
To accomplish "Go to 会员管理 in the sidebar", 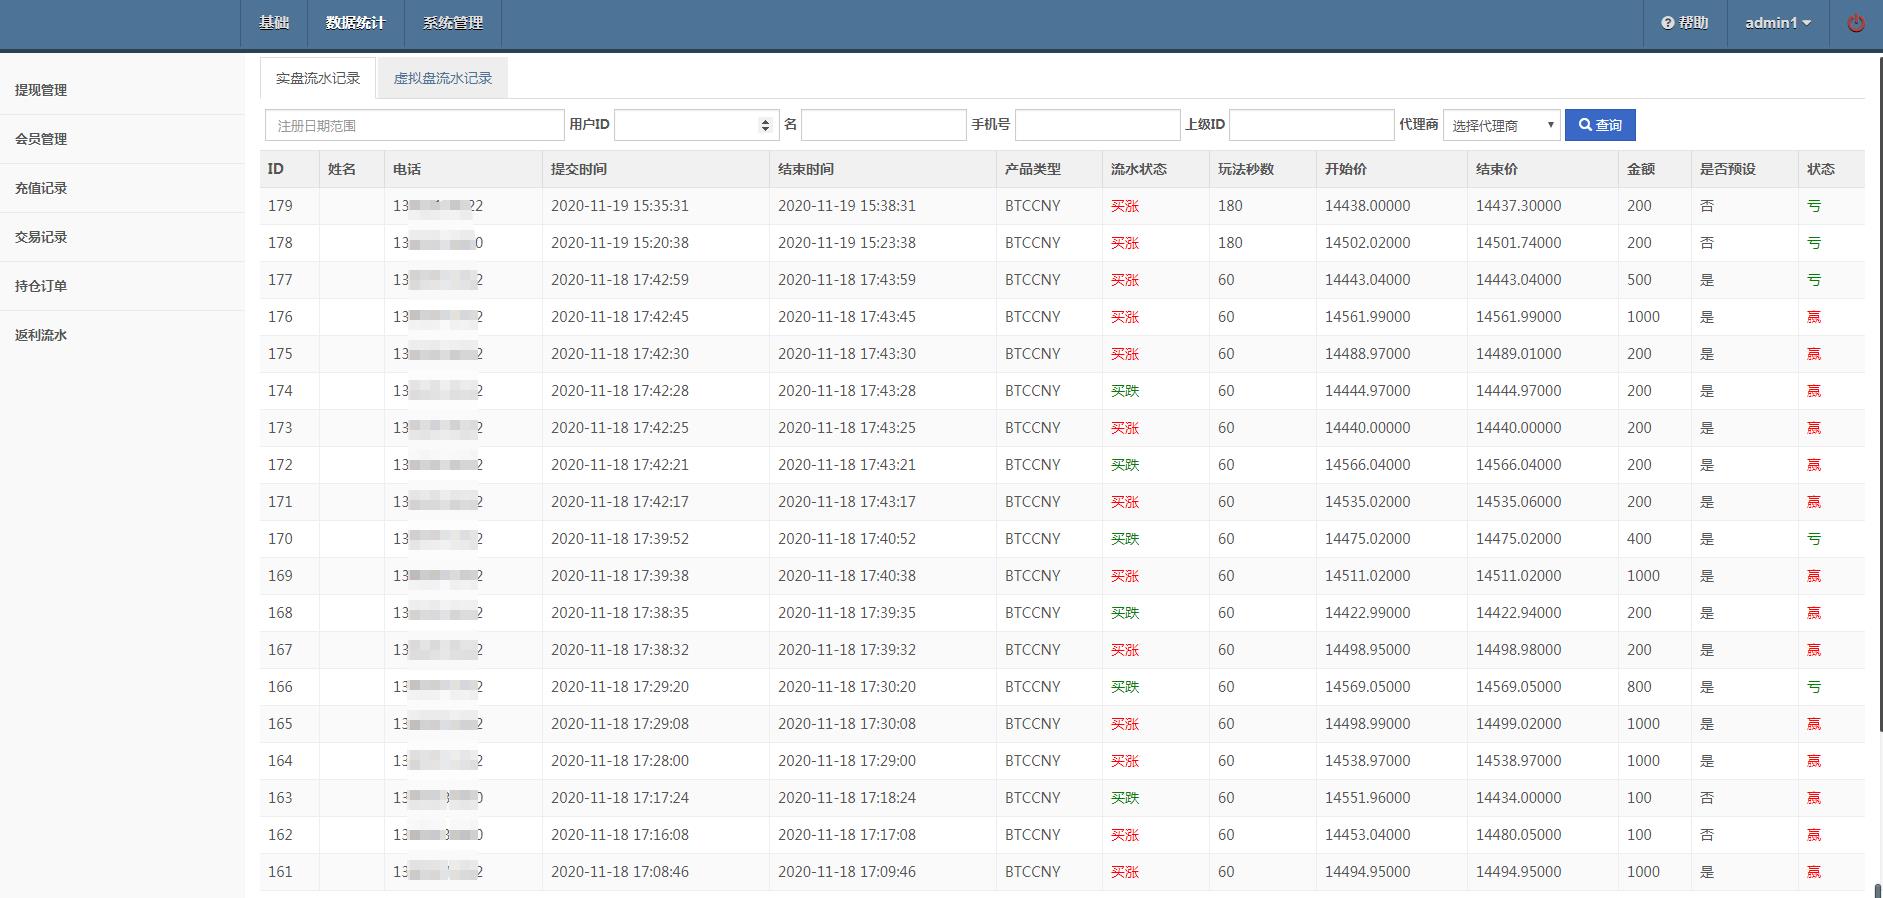I will tap(41, 139).
